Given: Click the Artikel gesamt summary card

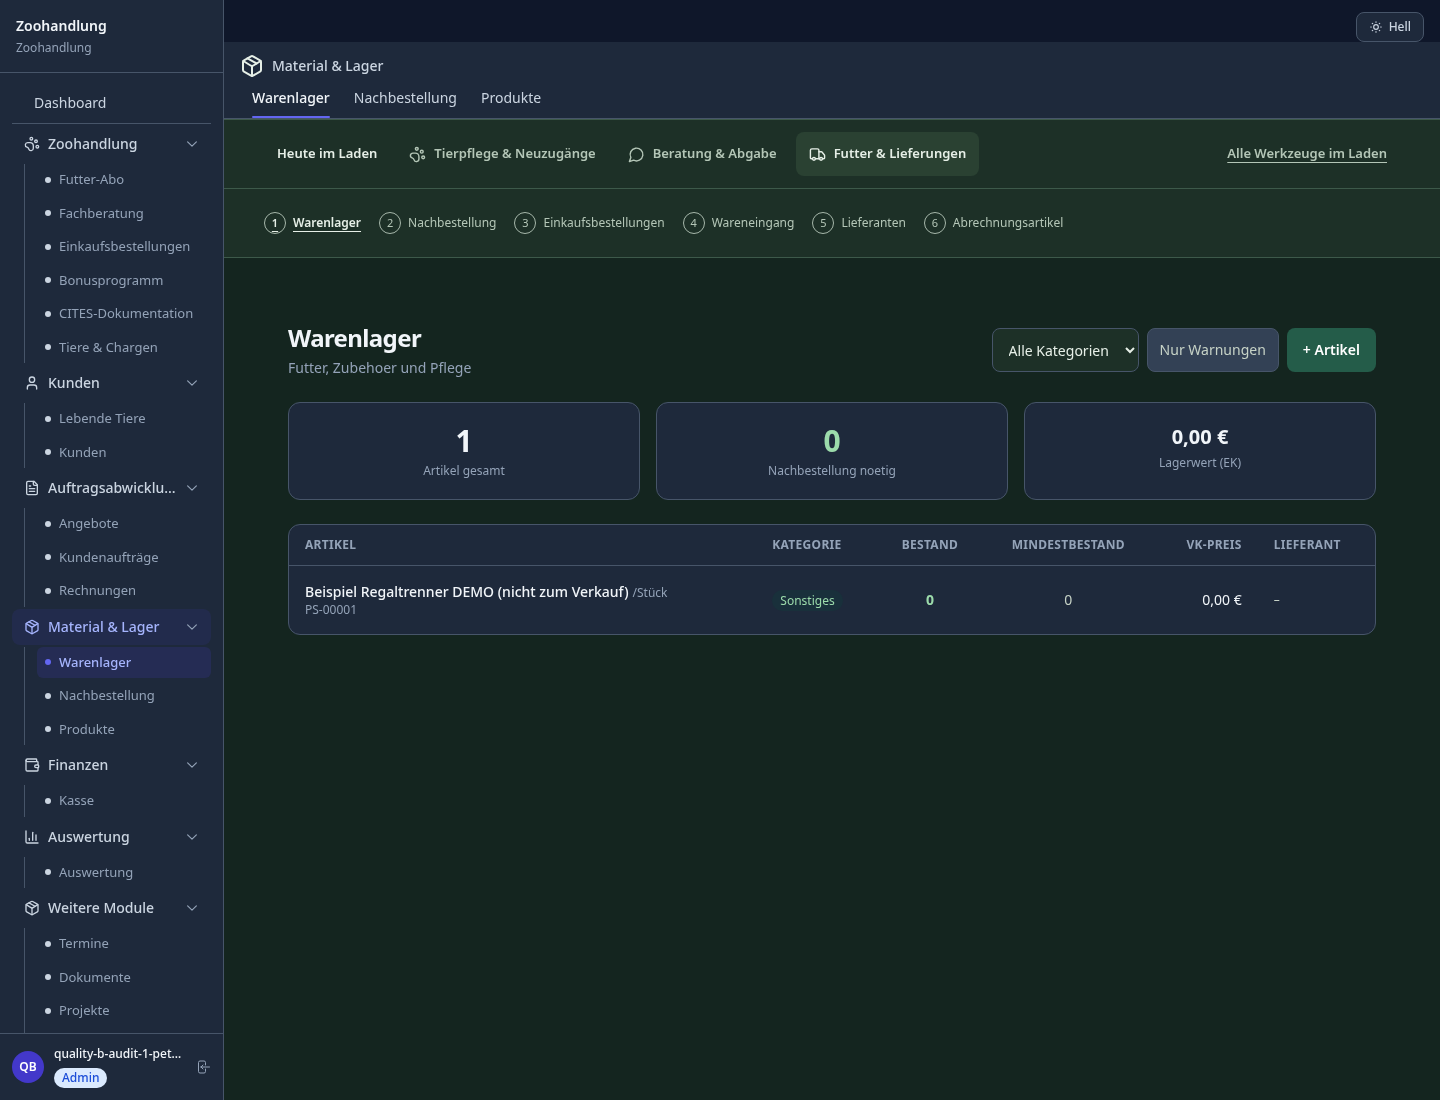Looking at the screenshot, I should [464, 451].
